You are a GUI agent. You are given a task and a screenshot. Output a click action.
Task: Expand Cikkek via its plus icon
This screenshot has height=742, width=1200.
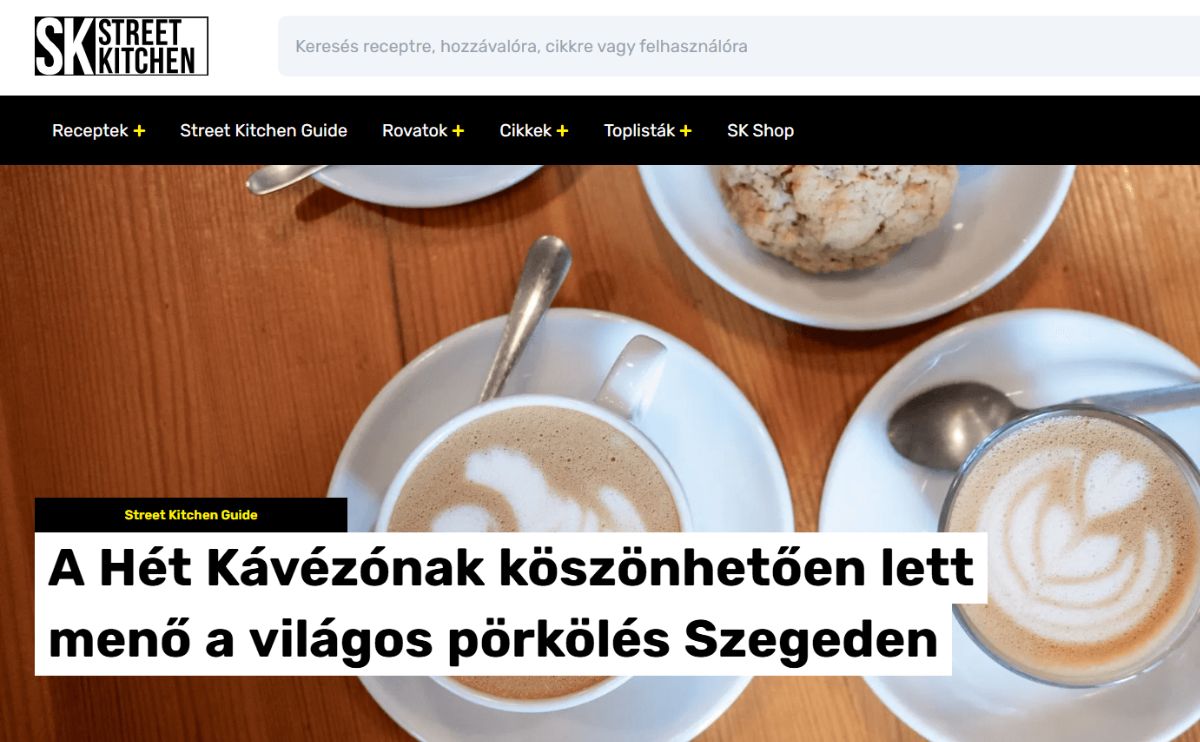[x=562, y=131]
